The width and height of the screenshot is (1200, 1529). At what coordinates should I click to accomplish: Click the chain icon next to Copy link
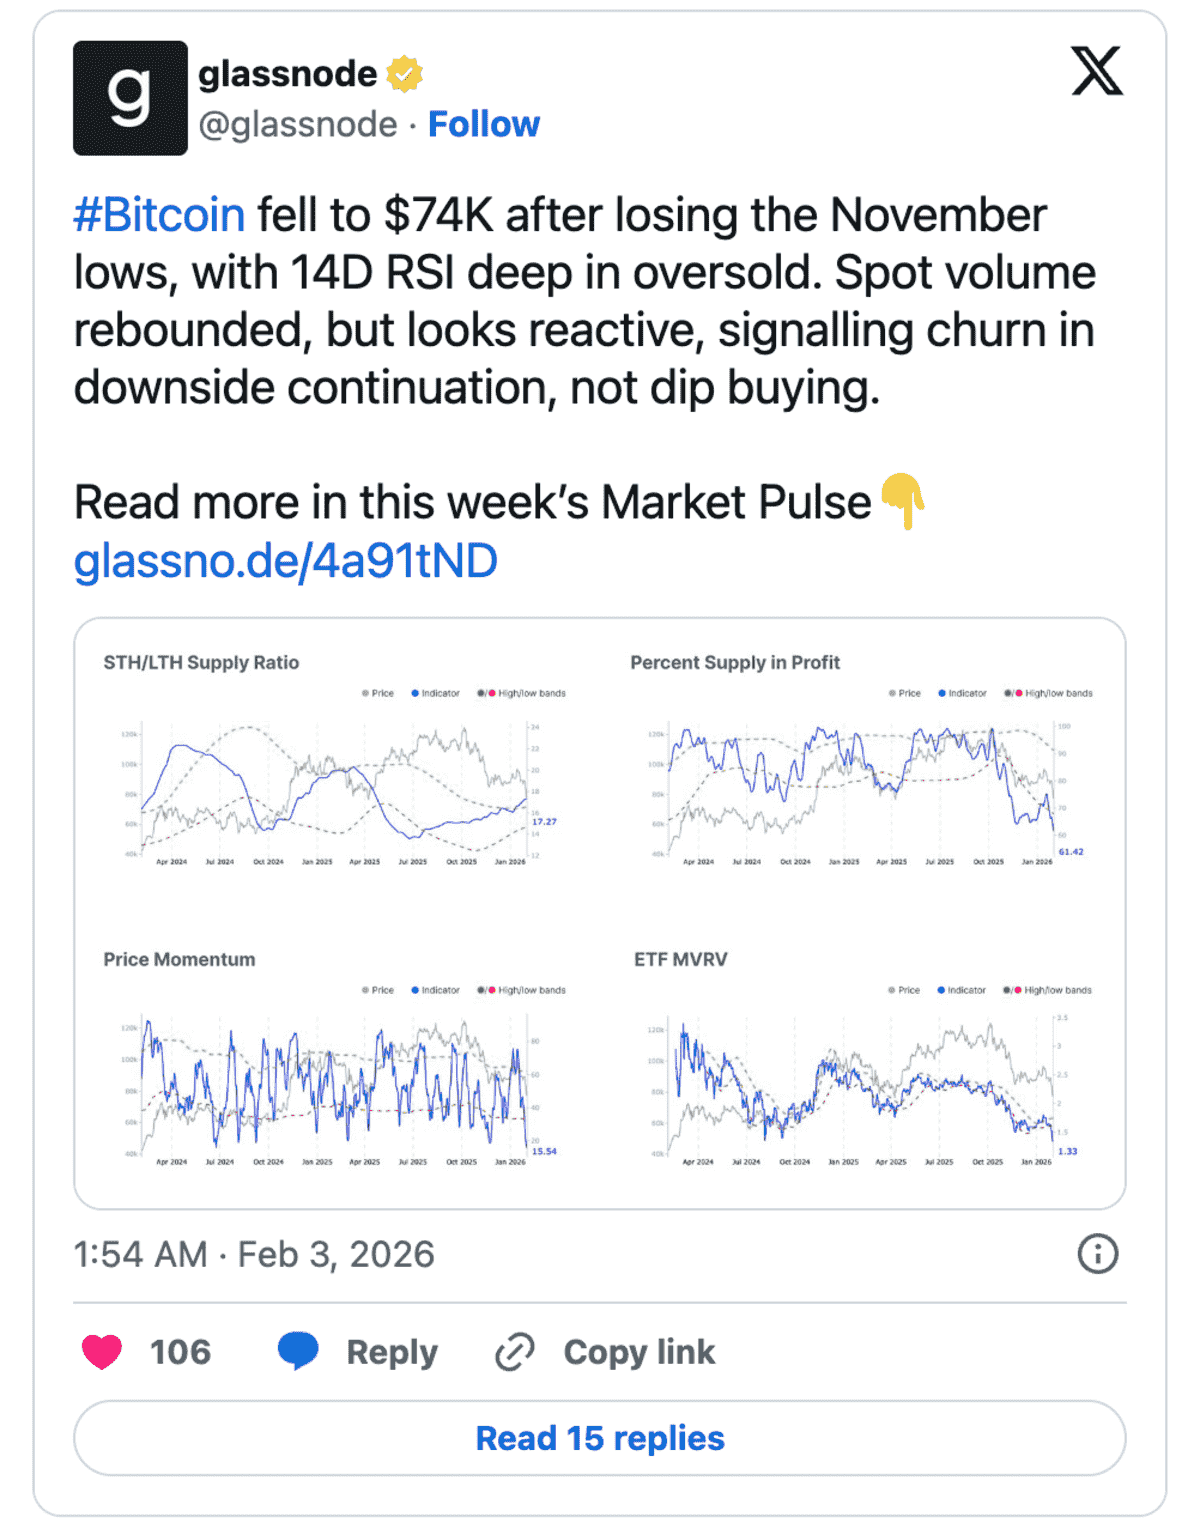tap(513, 1351)
